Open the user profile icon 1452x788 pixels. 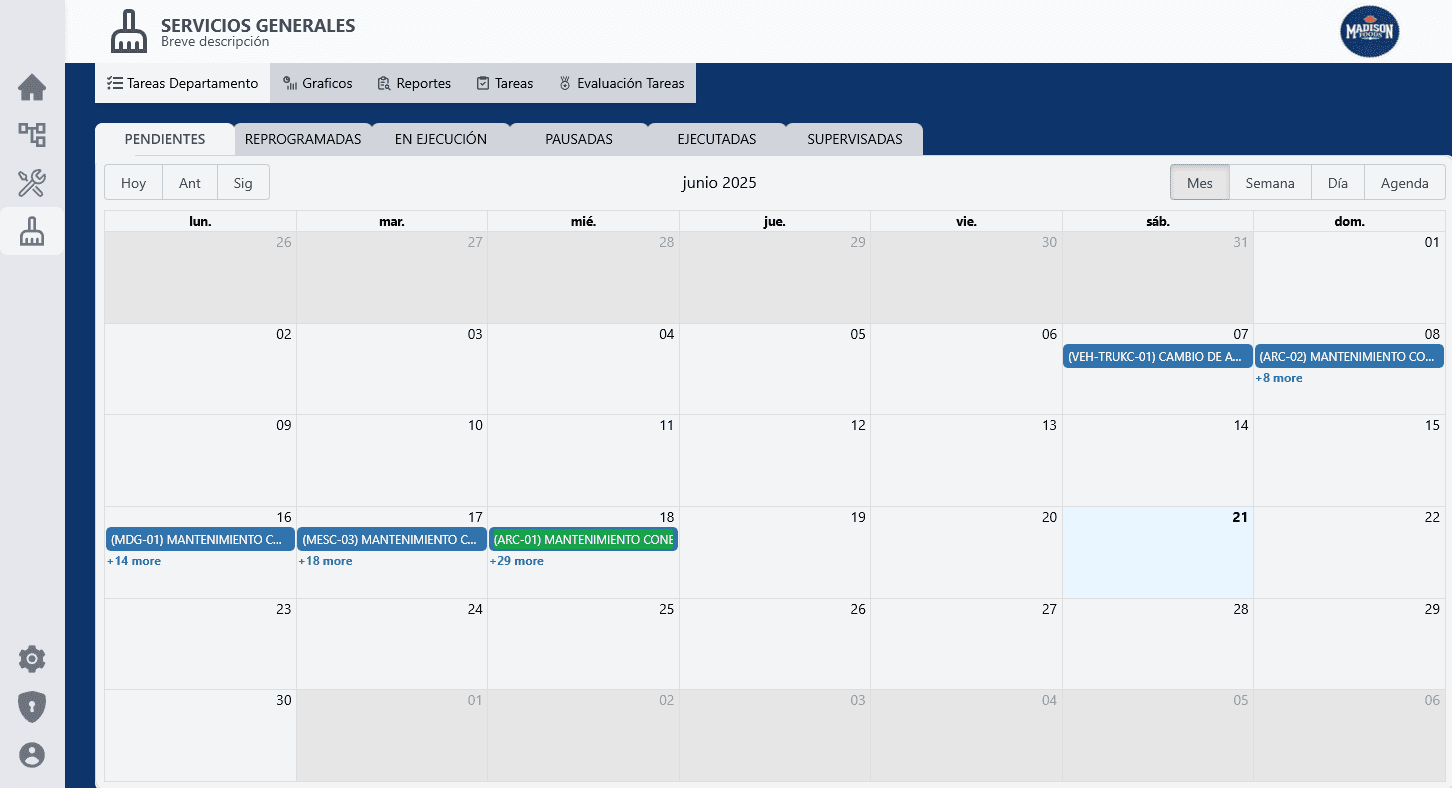[x=32, y=755]
